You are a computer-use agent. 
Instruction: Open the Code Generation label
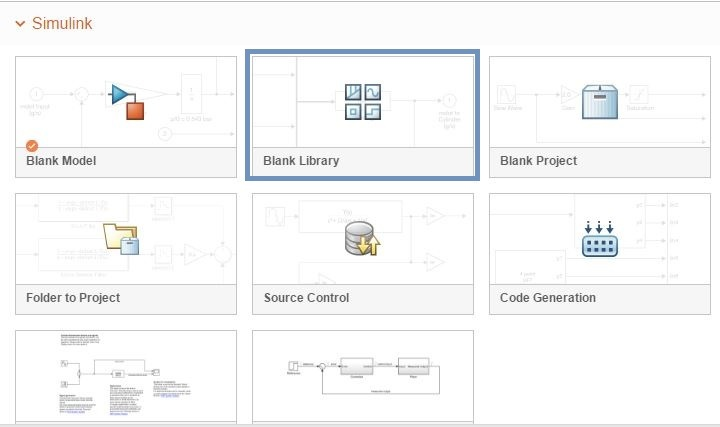tap(548, 298)
